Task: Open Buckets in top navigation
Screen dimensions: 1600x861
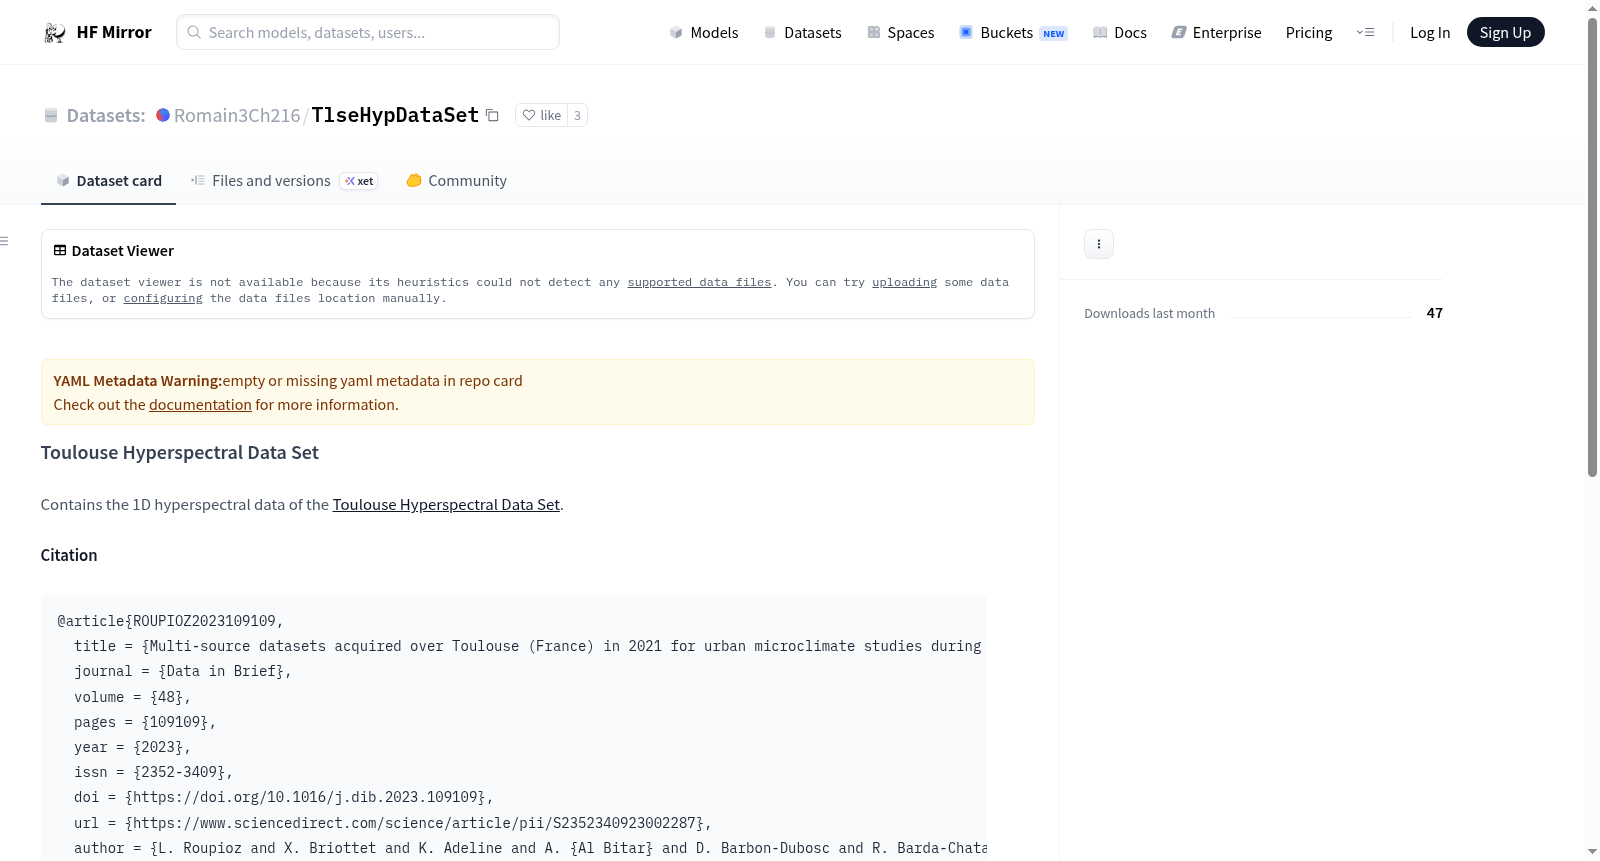Action: click(x=1013, y=32)
